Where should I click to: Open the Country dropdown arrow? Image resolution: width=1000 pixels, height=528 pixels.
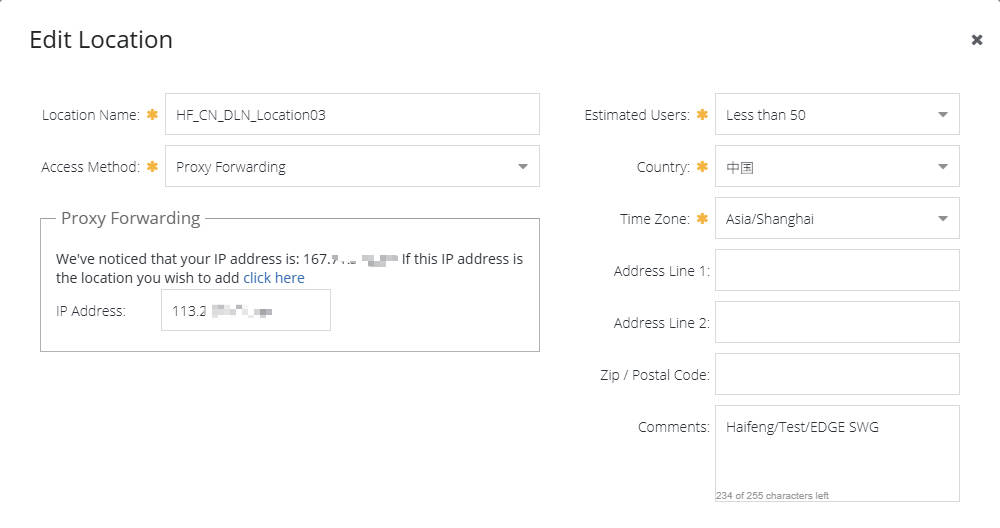[x=943, y=166]
